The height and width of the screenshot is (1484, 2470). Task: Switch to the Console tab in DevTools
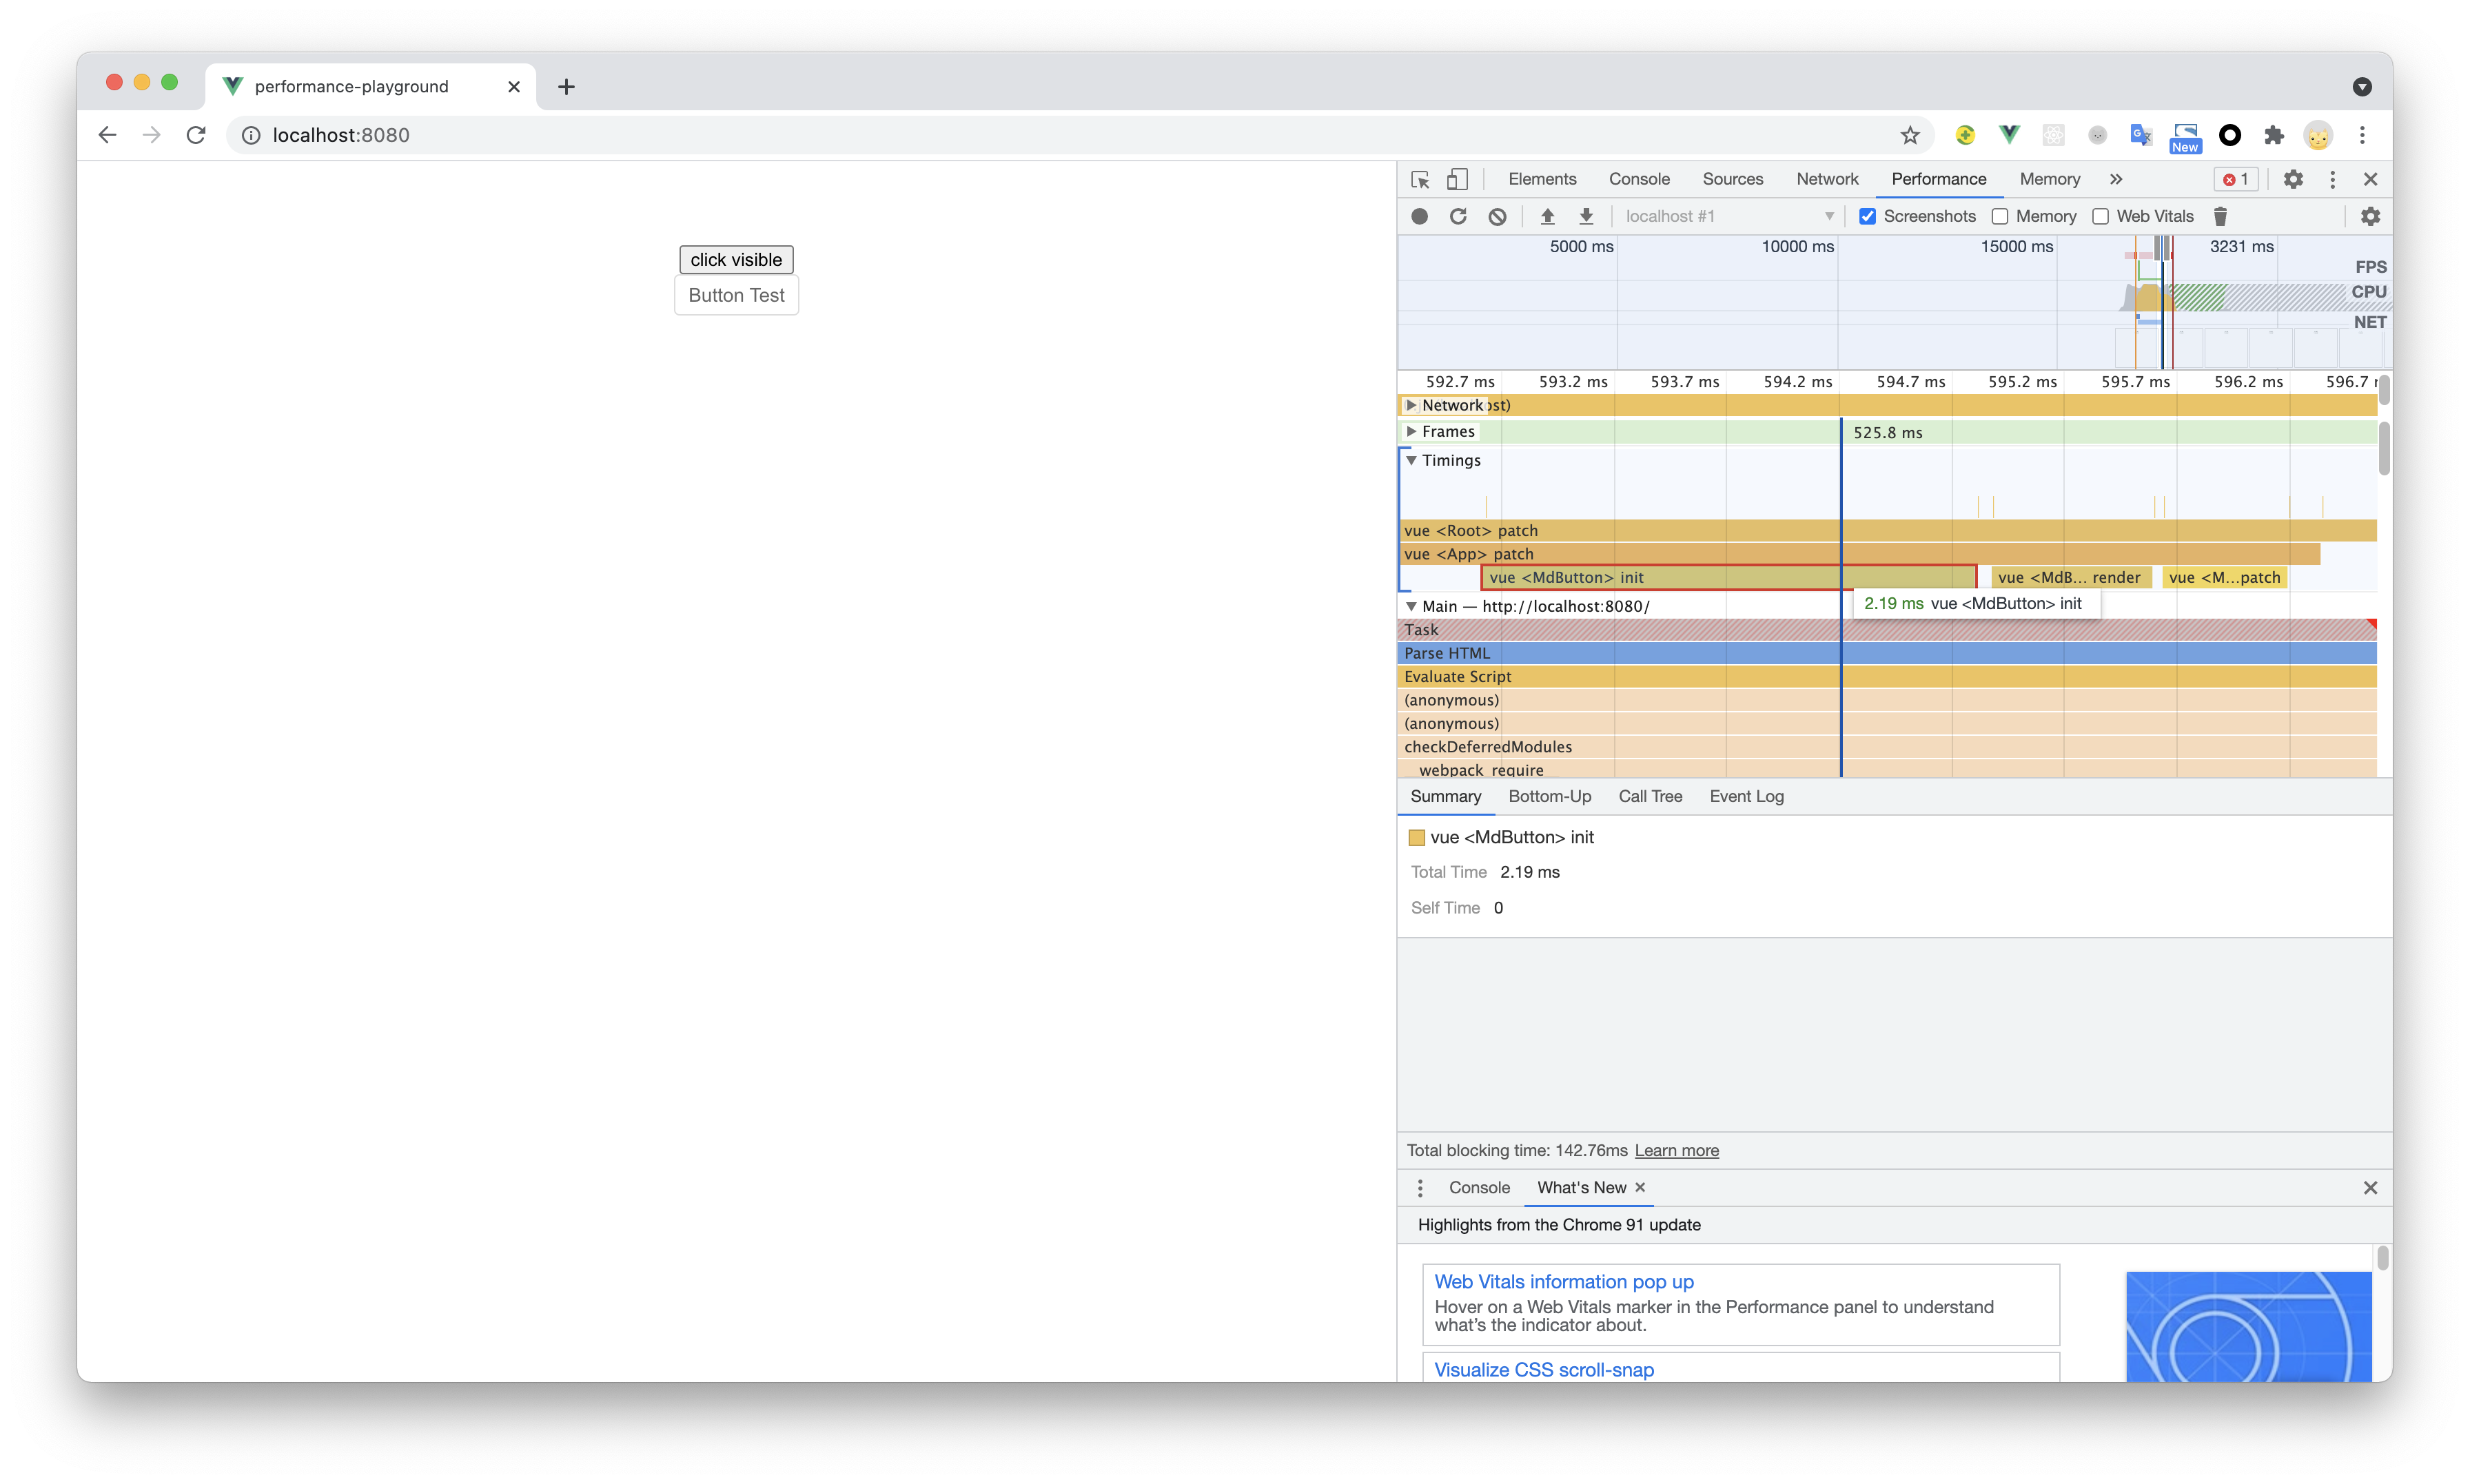coord(1639,179)
